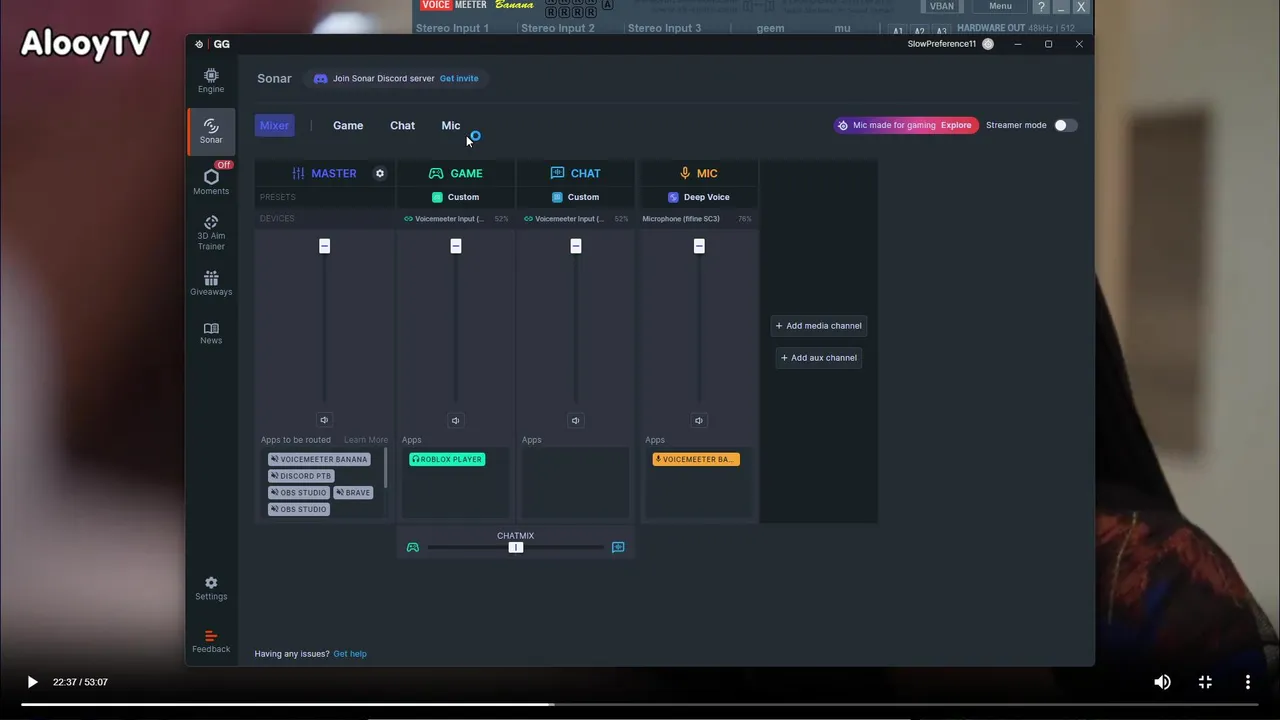The height and width of the screenshot is (720, 1280).
Task: Toggle Streamer mode switch
Action: [1065, 125]
